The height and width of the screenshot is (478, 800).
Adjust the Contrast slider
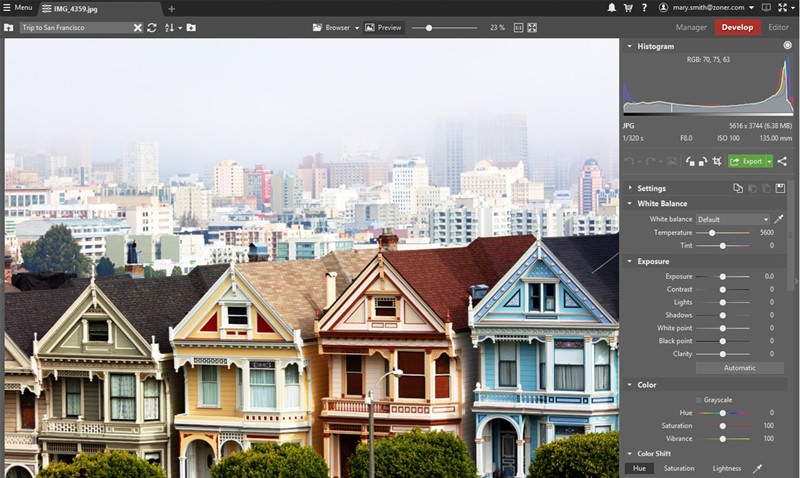723,289
